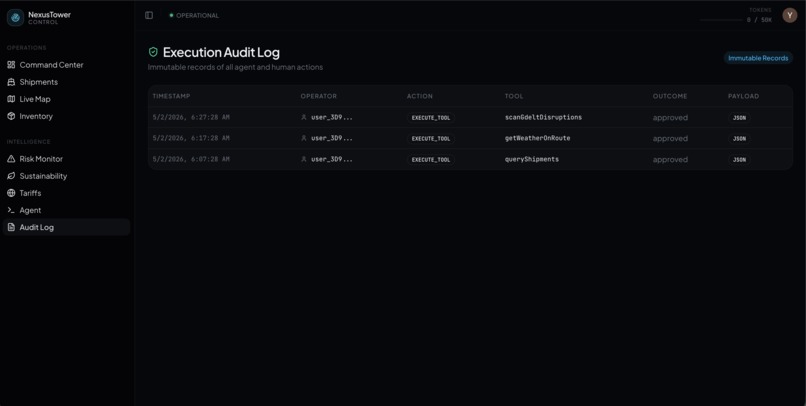The height and width of the screenshot is (406, 806).
Task: Click the Tariffs globe icon
Action: coord(11,193)
